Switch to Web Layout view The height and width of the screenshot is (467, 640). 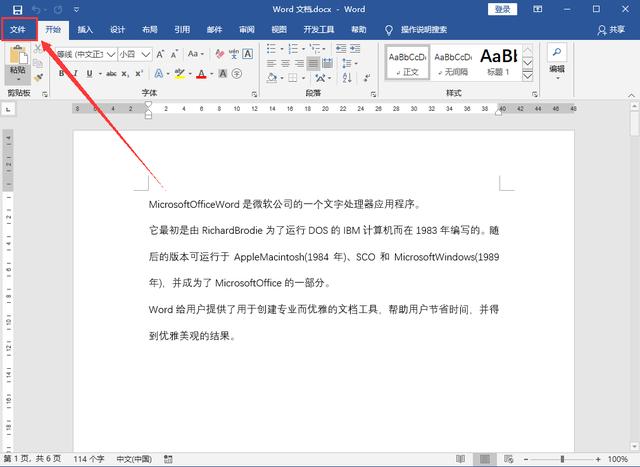coord(508,459)
